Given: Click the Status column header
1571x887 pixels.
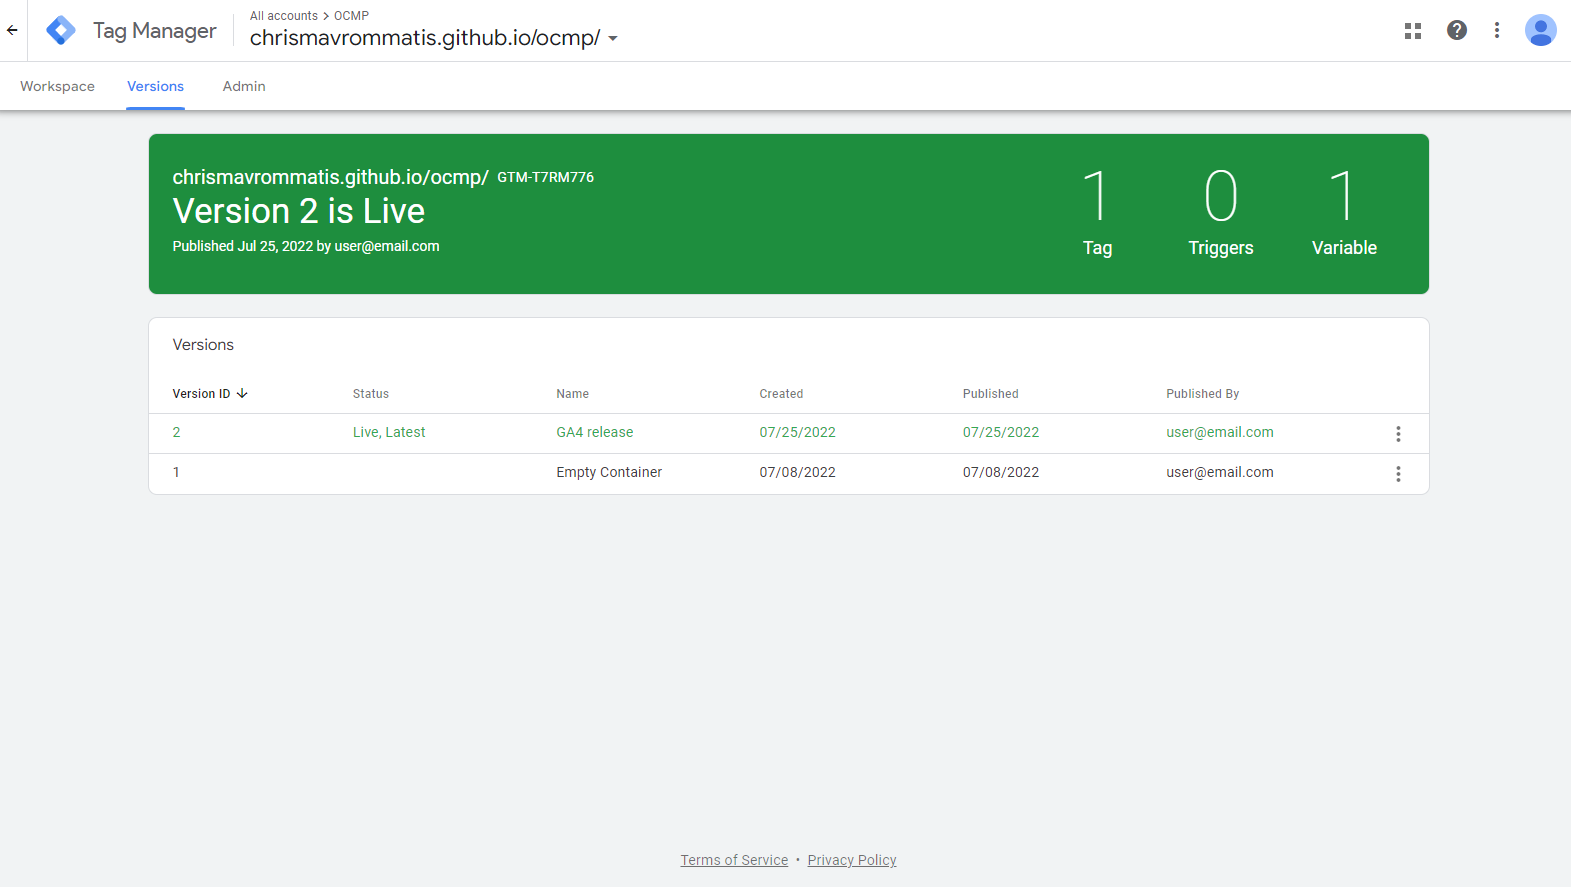Looking at the screenshot, I should click(x=371, y=394).
